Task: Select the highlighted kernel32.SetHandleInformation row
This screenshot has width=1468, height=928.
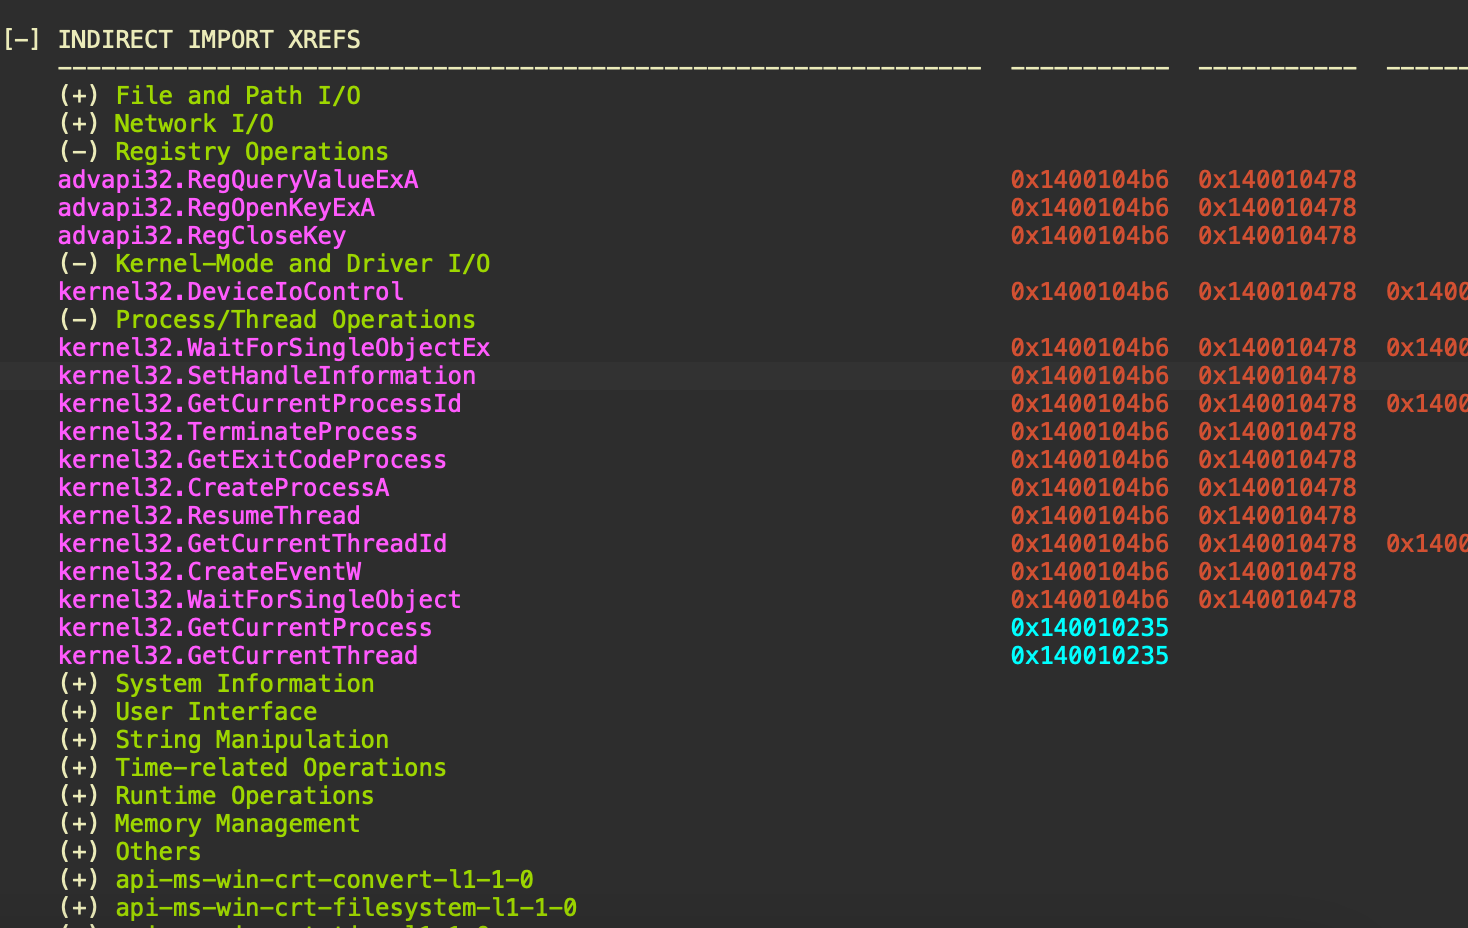Action: (x=267, y=376)
